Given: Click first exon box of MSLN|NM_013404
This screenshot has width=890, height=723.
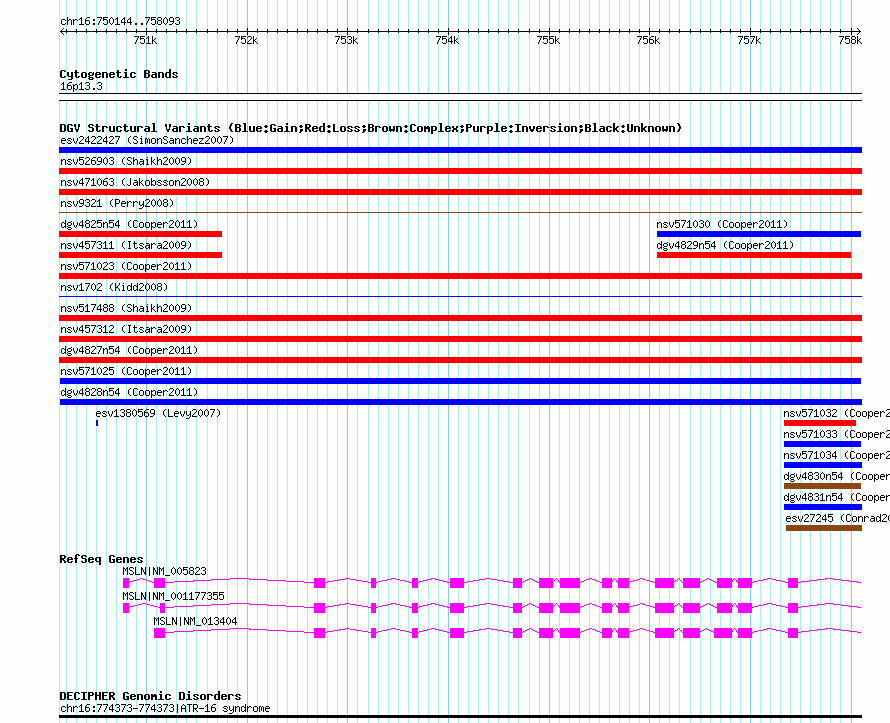Looking at the screenshot, I should [x=159, y=633].
